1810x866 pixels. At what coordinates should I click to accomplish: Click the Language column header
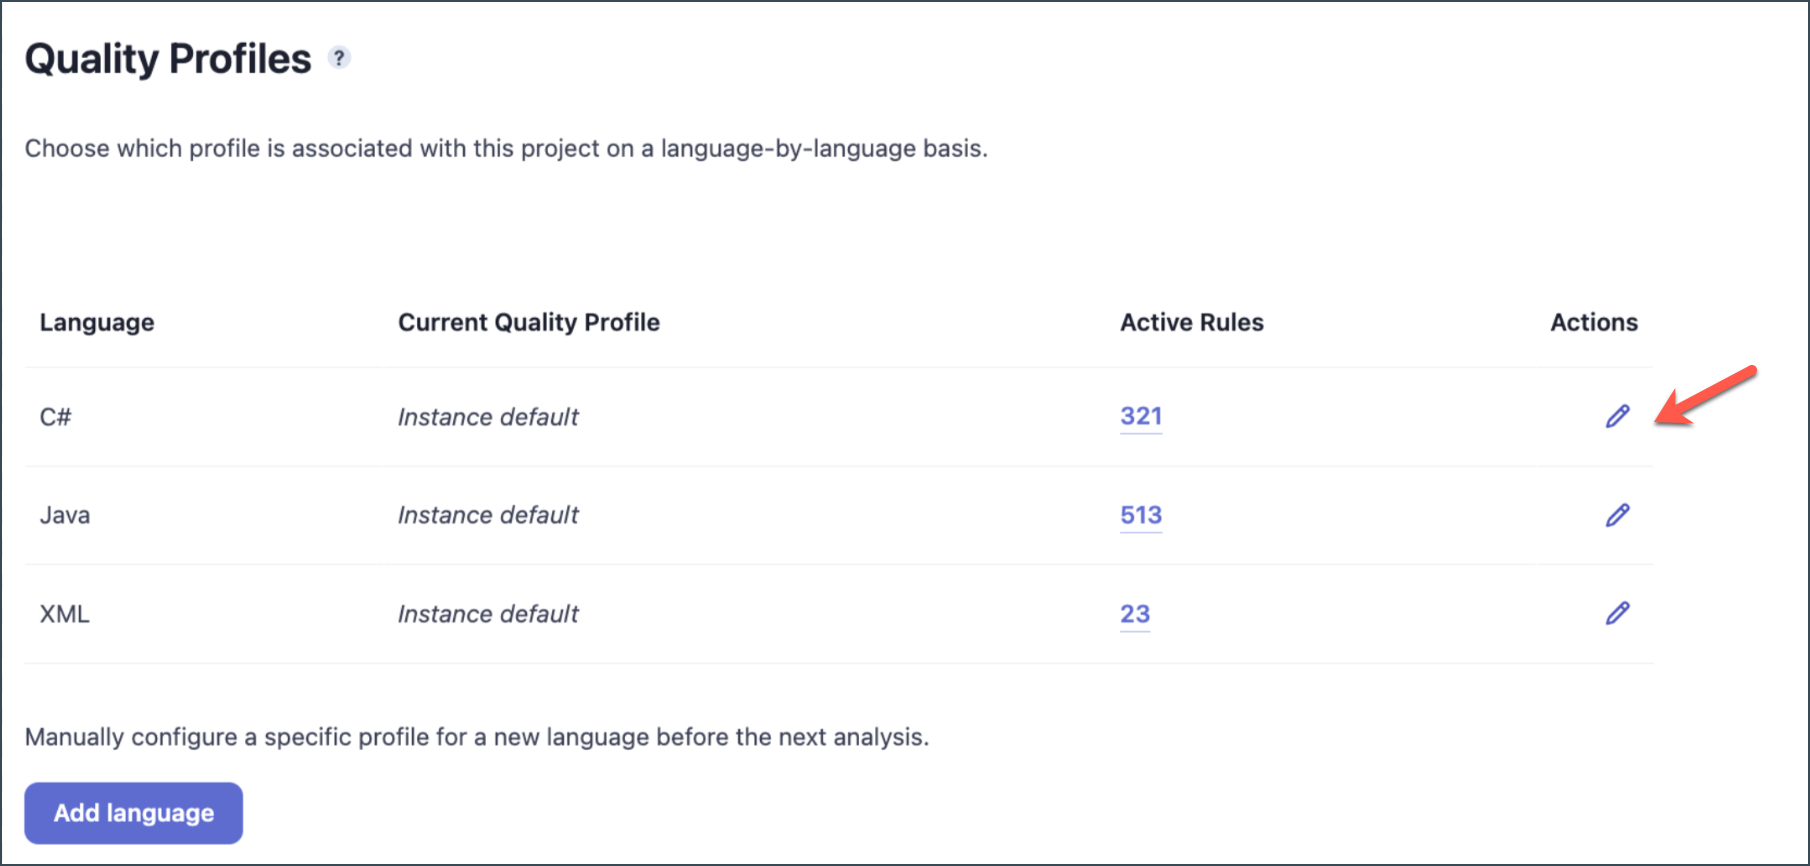pyautogui.click(x=97, y=322)
